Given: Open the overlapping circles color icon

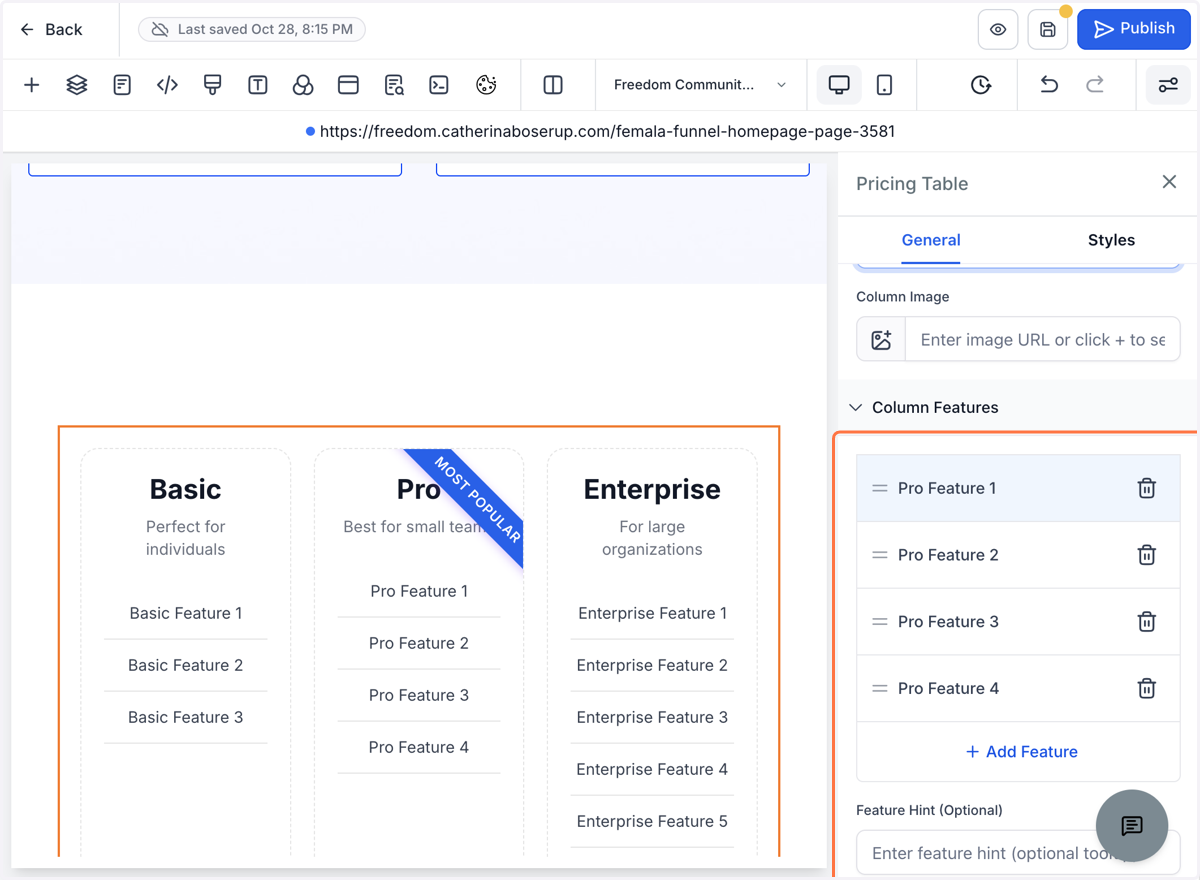Looking at the screenshot, I should [x=303, y=85].
